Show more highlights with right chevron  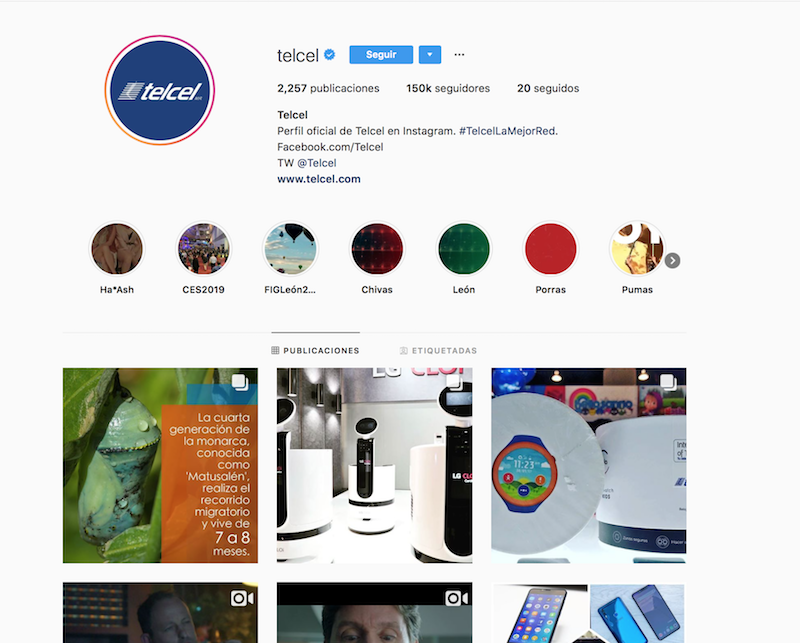672,261
